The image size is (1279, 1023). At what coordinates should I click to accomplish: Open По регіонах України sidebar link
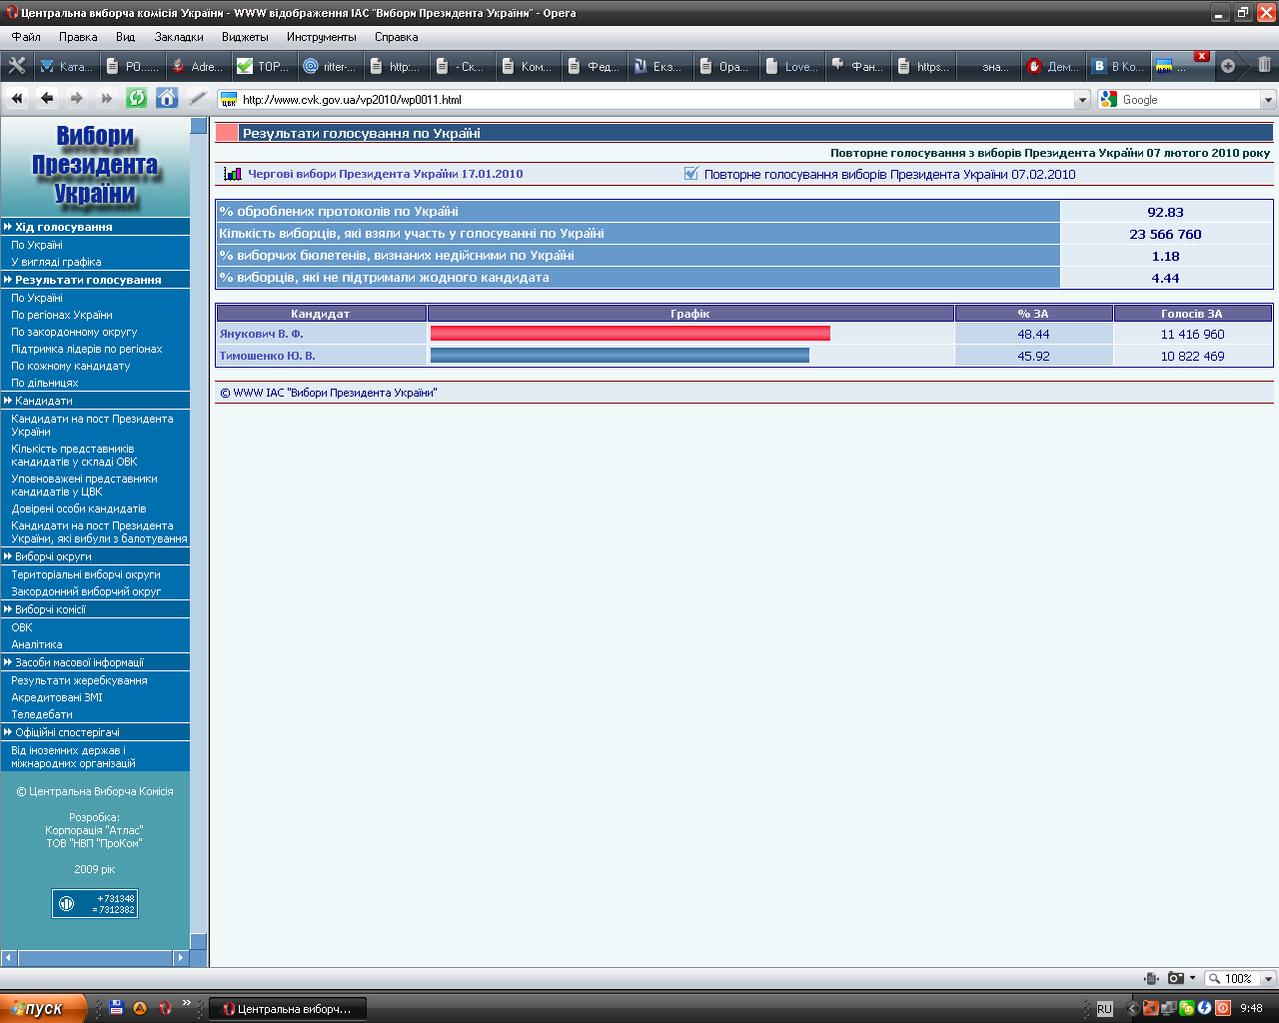pyautogui.click(x=61, y=315)
